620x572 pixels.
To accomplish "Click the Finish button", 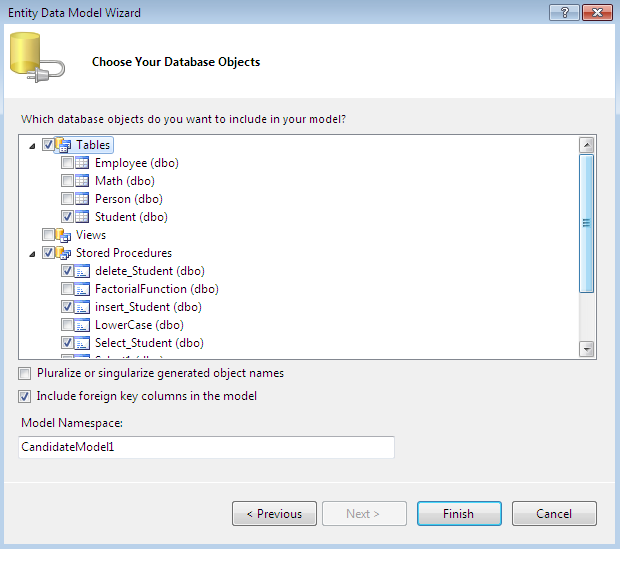I will (459, 514).
